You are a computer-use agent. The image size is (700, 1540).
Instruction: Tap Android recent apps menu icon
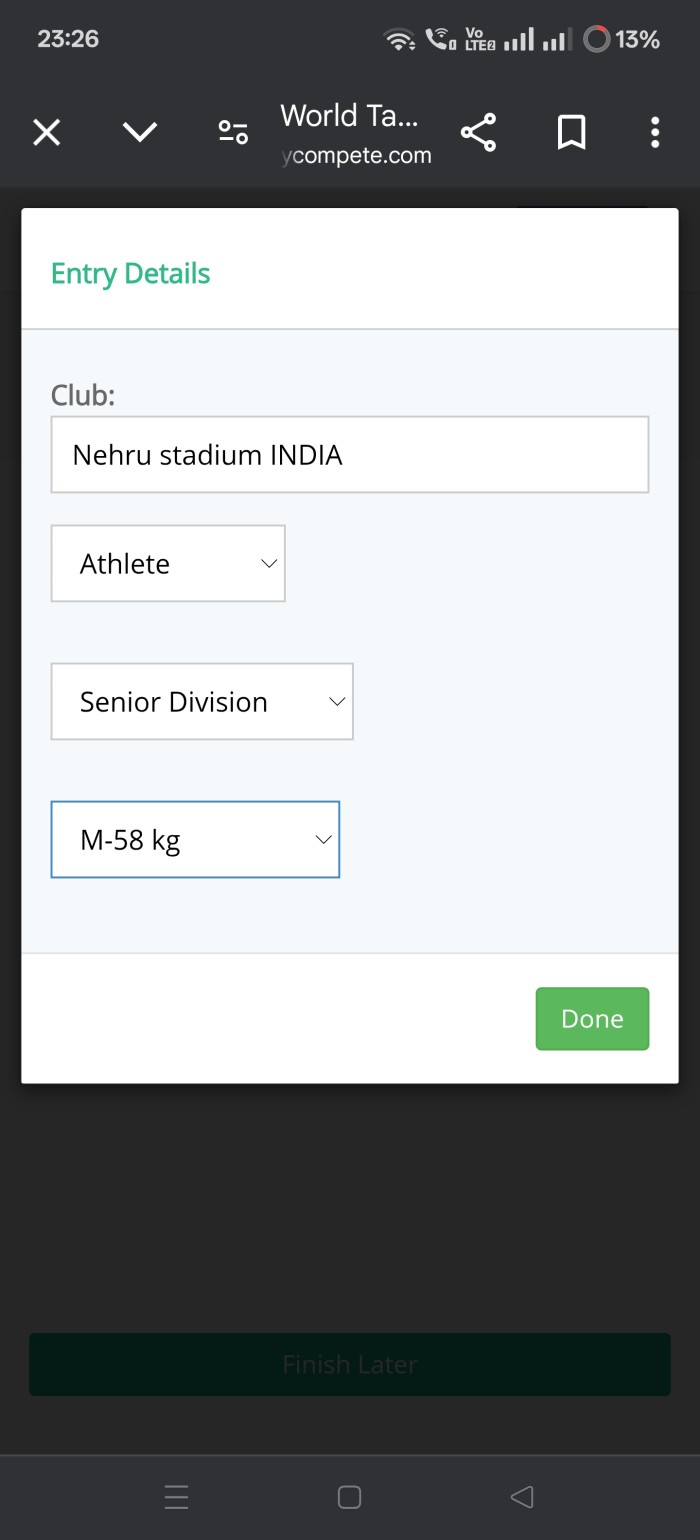point(176,1497)
